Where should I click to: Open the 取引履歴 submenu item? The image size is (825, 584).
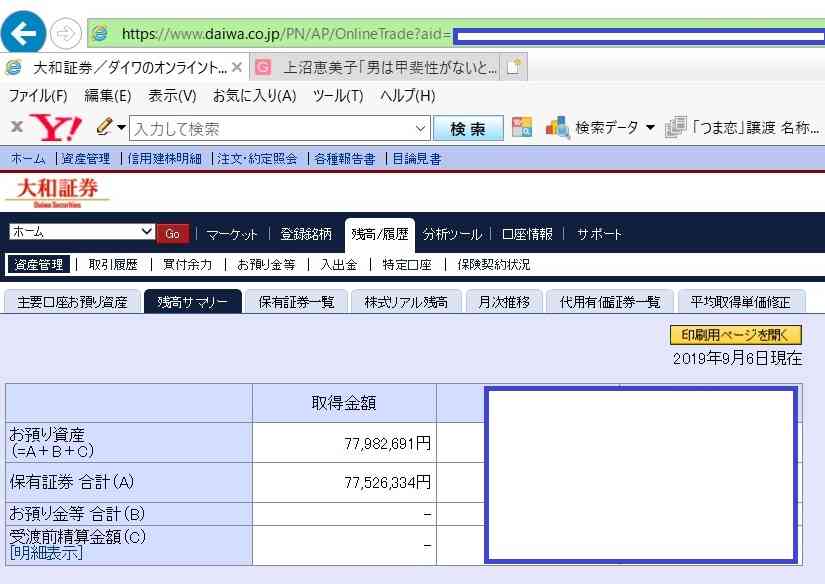(x=113, y=265)
